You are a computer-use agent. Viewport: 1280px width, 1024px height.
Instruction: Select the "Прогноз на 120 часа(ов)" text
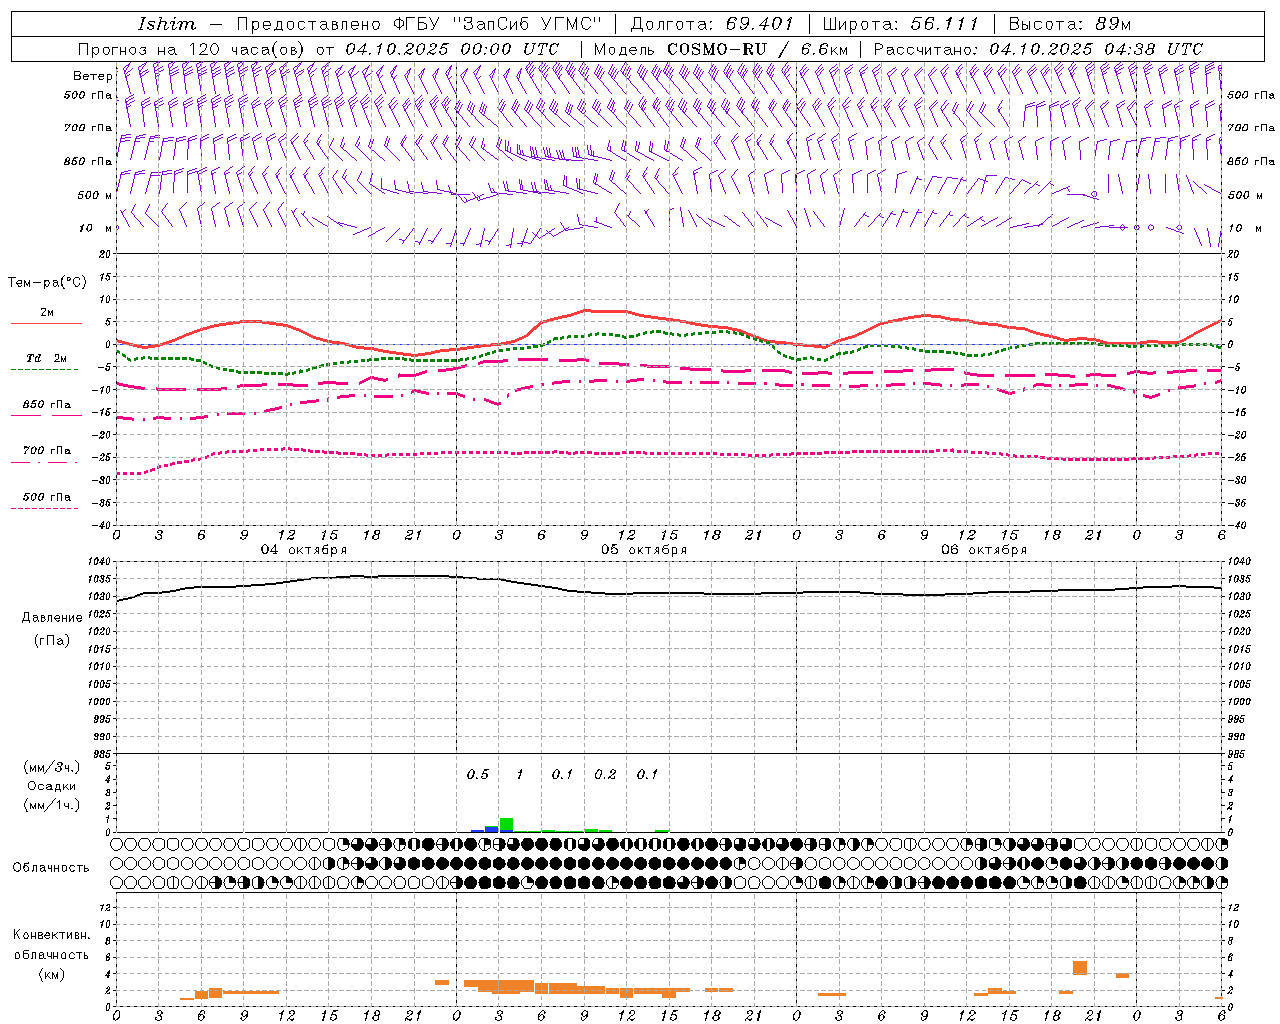point(192,49)
